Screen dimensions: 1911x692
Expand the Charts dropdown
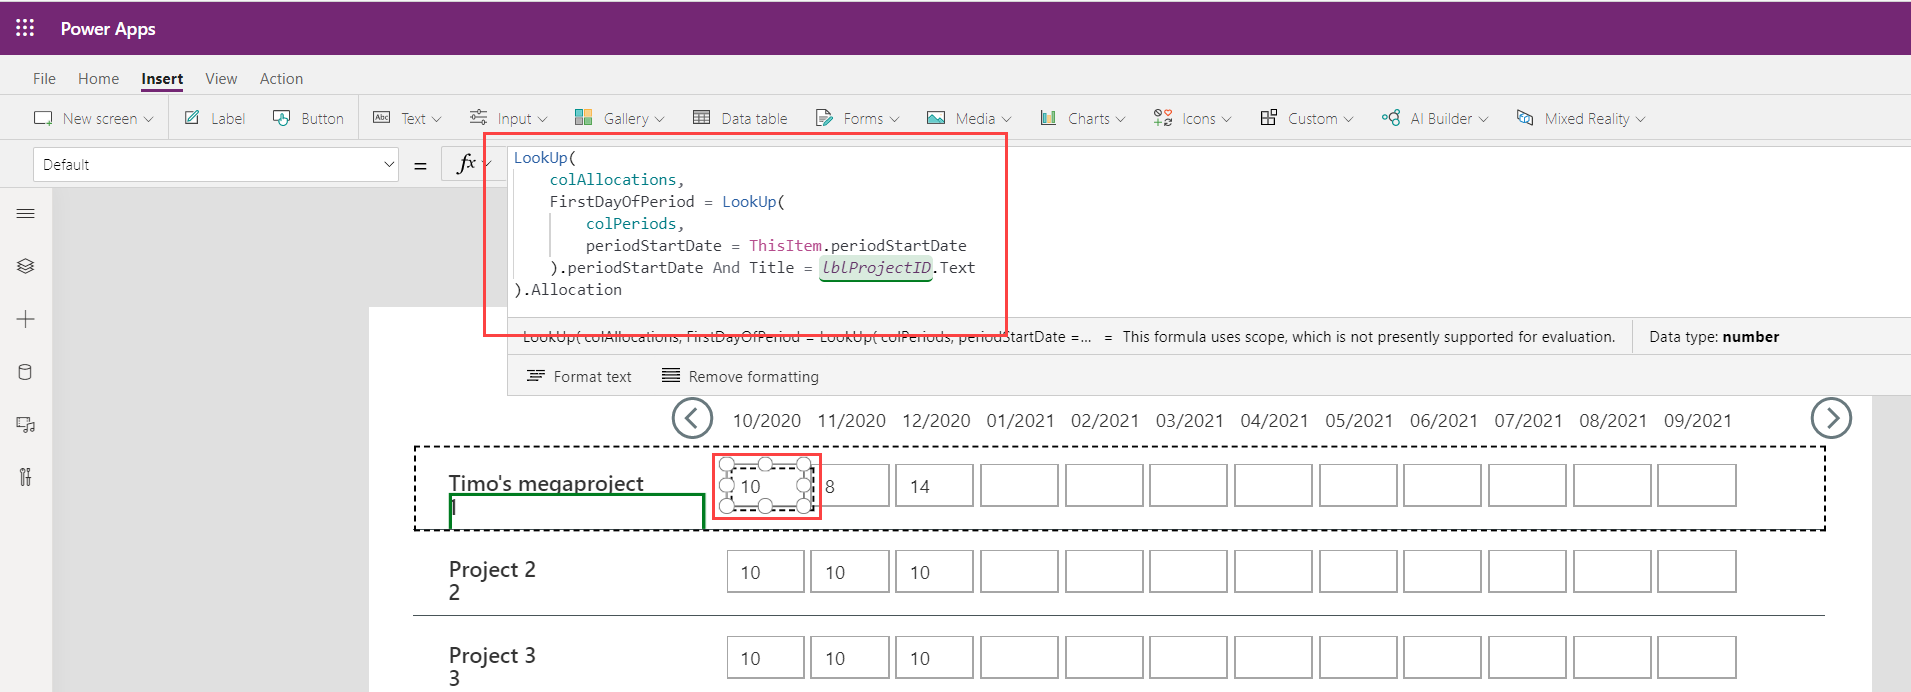(1083, 118)
